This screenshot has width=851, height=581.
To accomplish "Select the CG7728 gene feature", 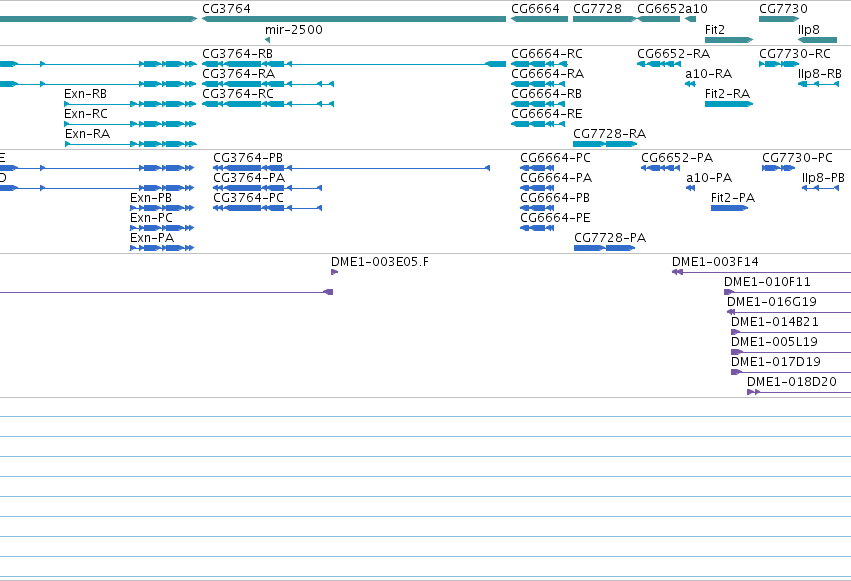I will click(604, 19).
